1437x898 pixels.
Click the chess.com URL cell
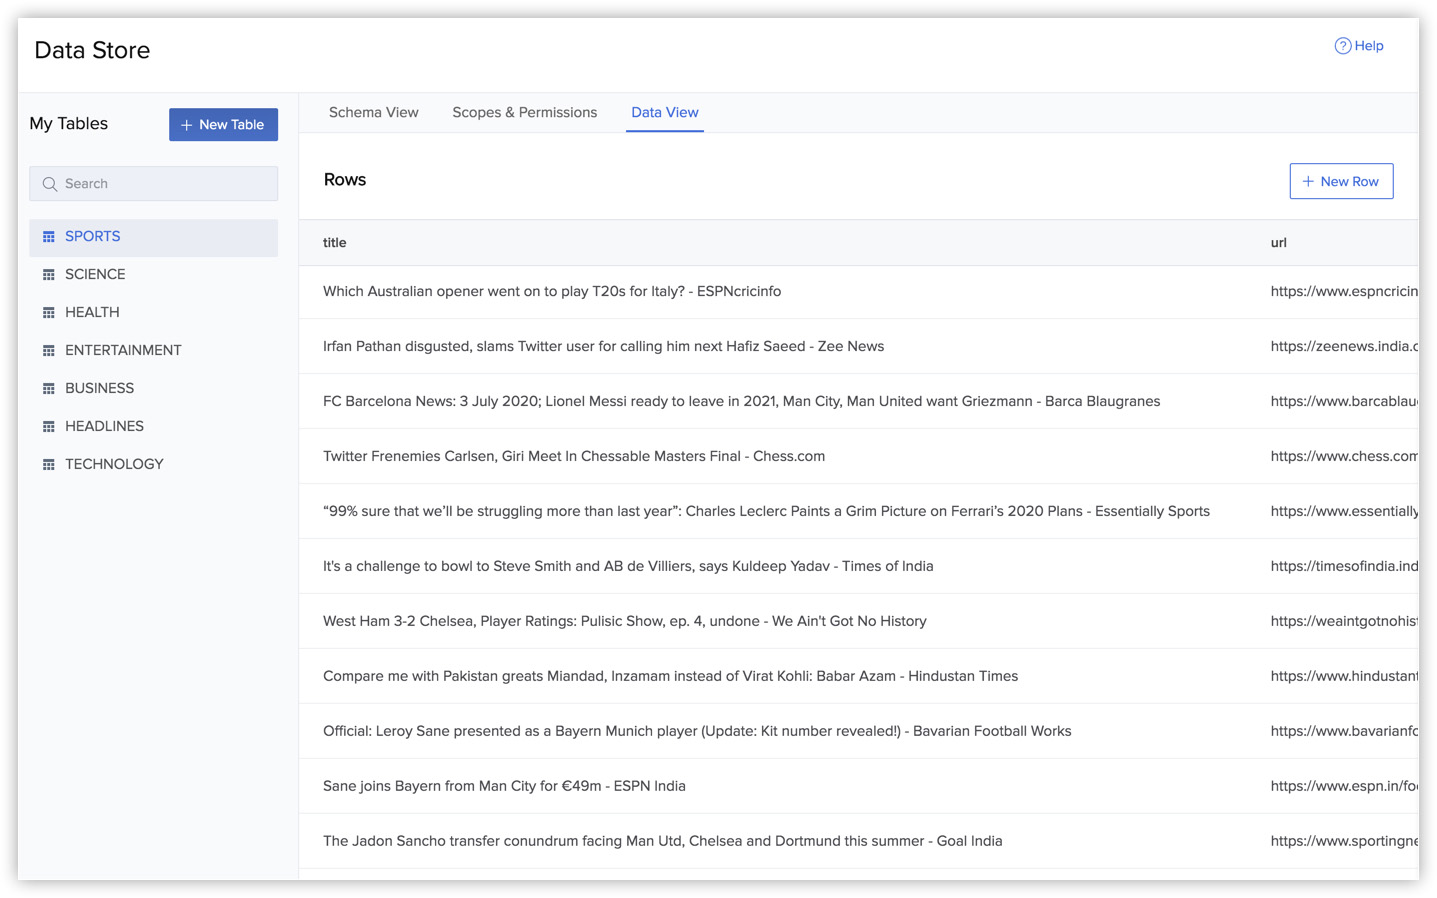1343,456
